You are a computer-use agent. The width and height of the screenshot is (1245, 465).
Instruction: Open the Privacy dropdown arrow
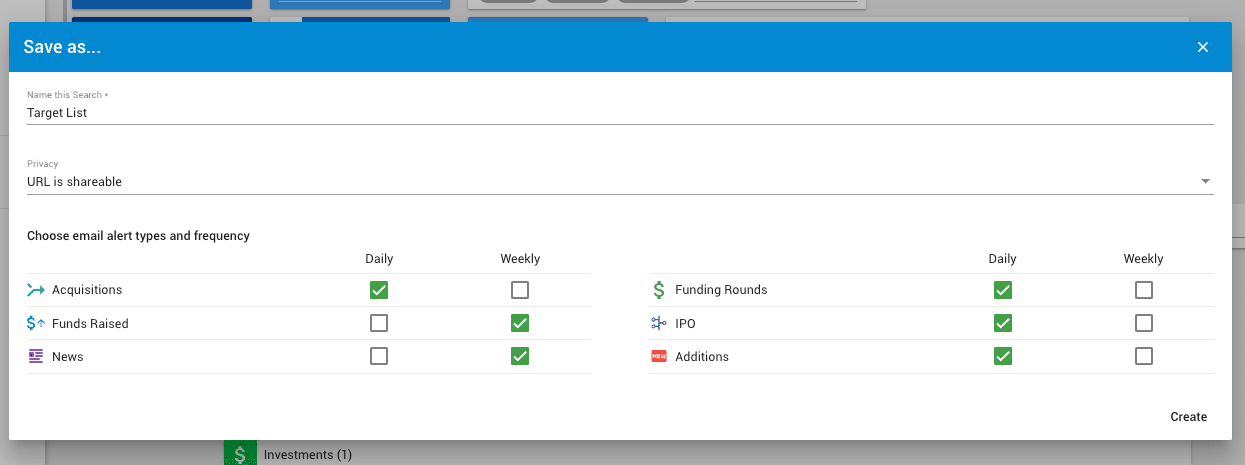pyautogui.click(x=1205, y=182)
